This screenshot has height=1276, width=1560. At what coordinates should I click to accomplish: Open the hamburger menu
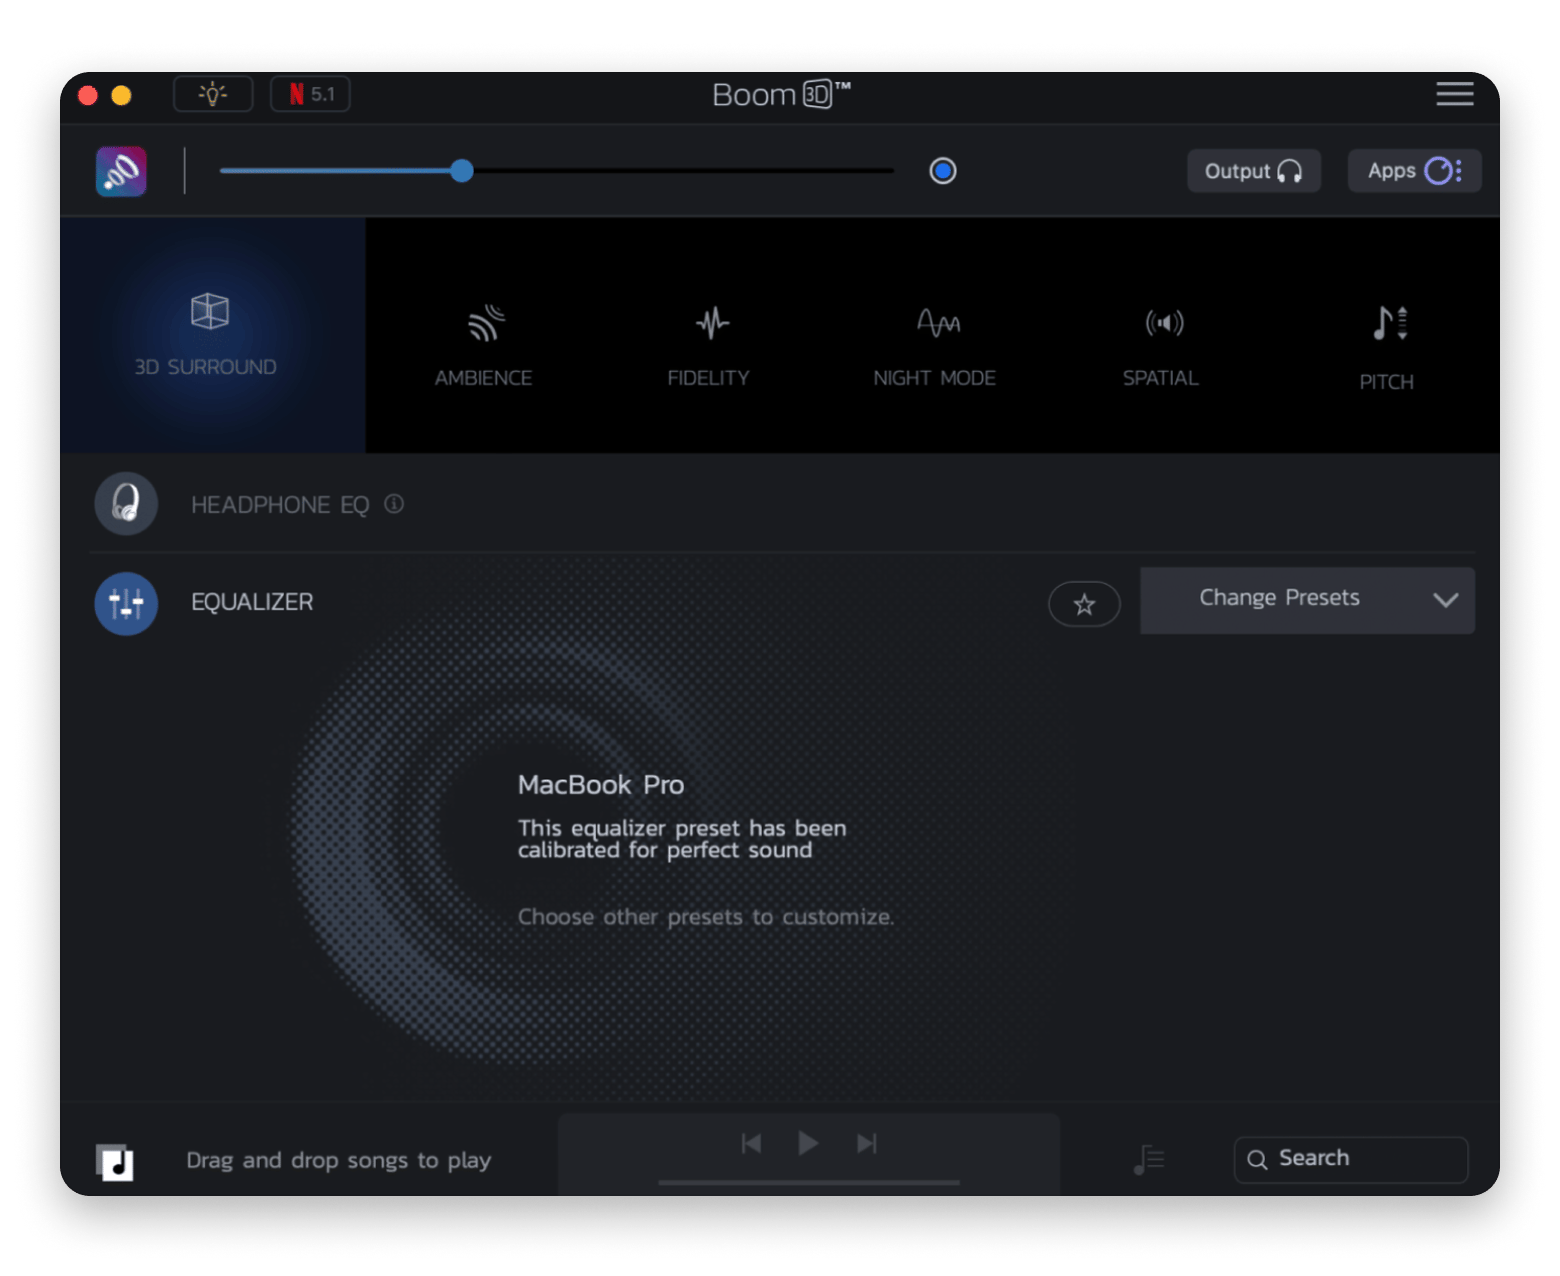point(1454,94)
